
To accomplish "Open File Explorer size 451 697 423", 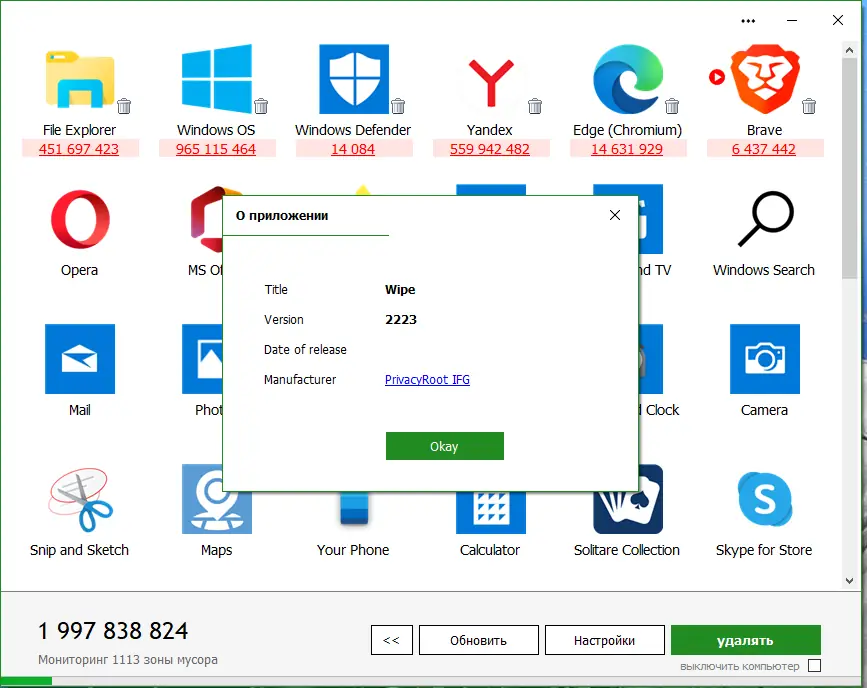I will [79, 149].
